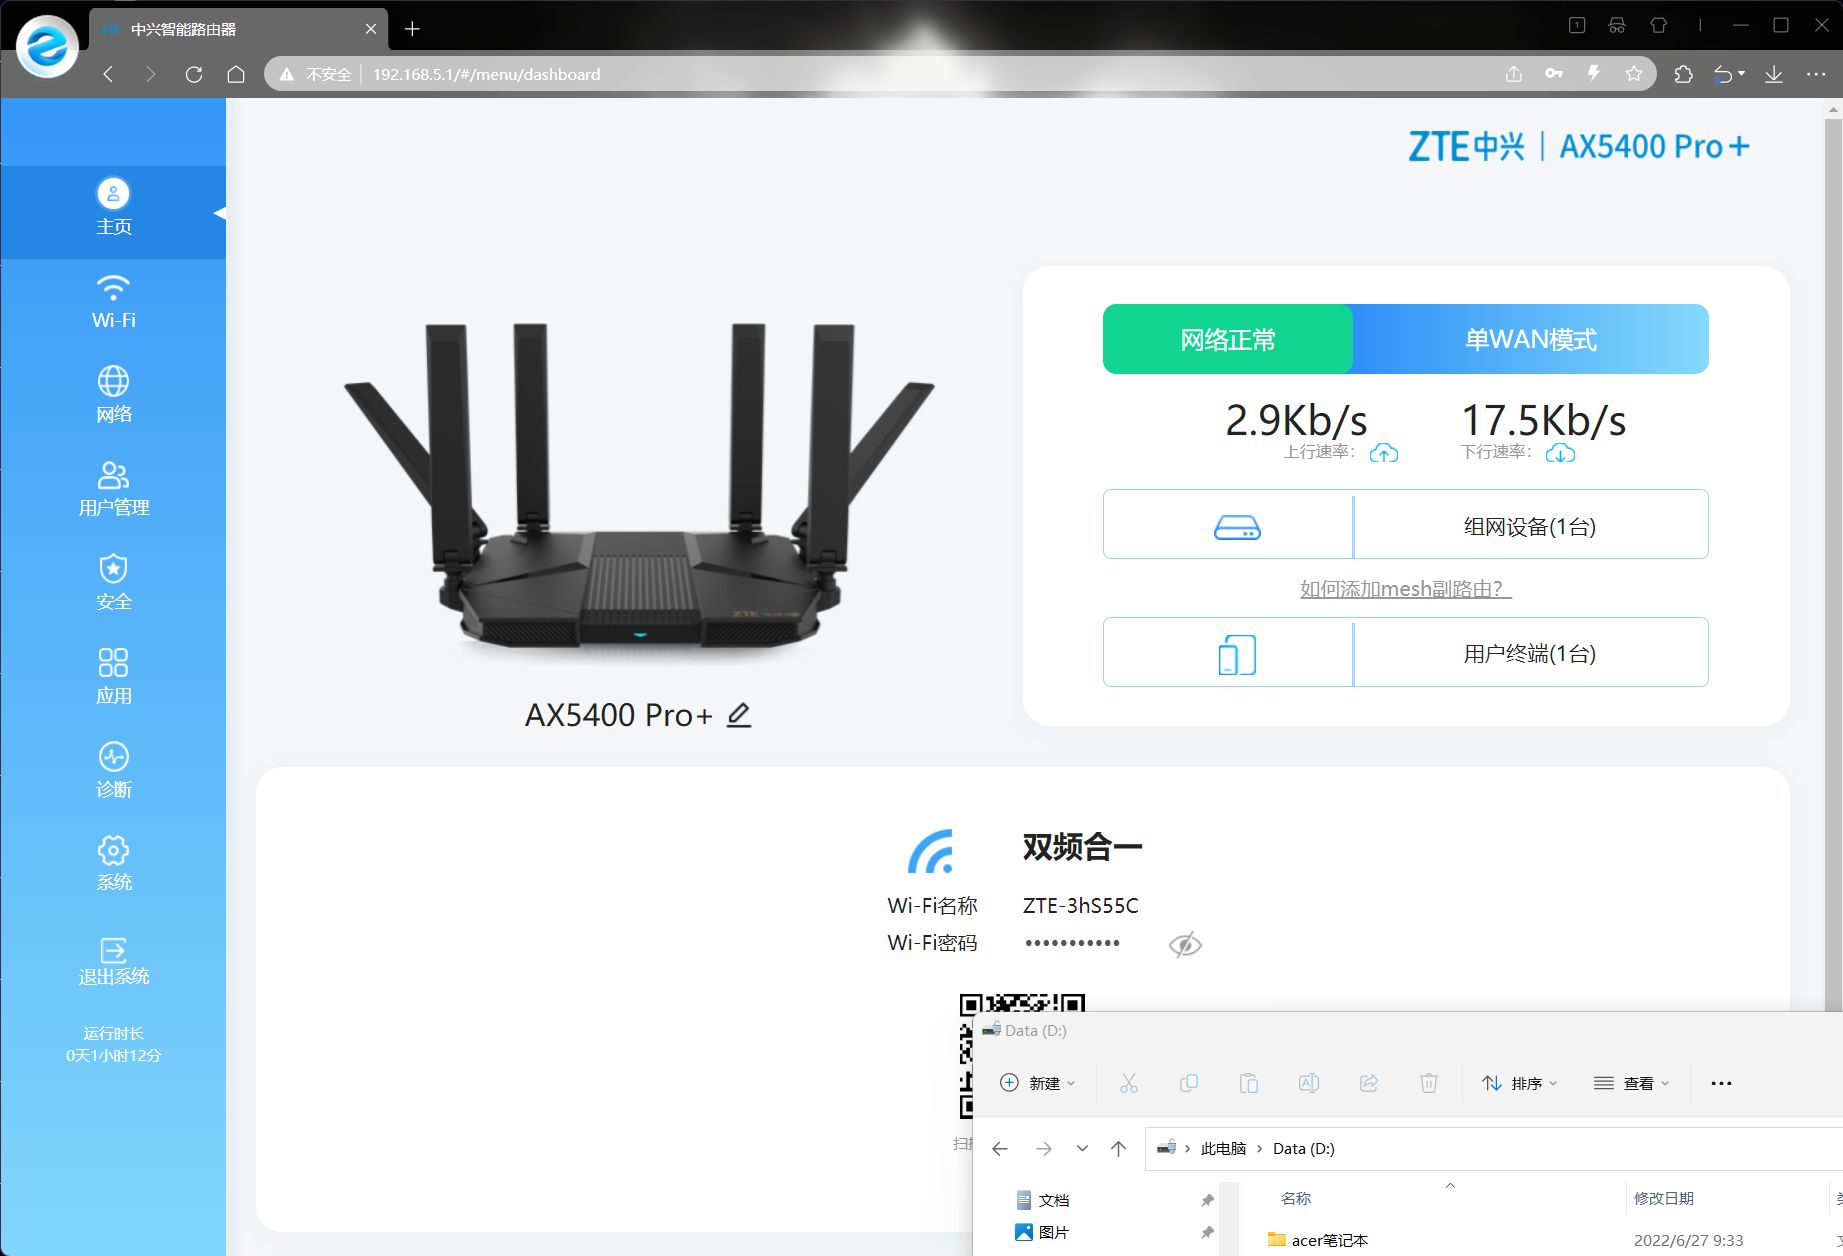The height and width of the screenshot is (1256, 1843).
Task: Click the share page icon in address bar
Action: point(1514,74)
